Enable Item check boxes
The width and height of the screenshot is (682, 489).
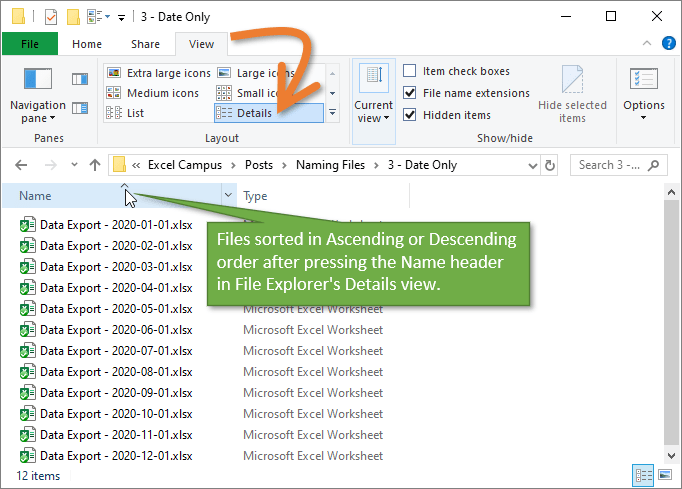click(410, 71)
